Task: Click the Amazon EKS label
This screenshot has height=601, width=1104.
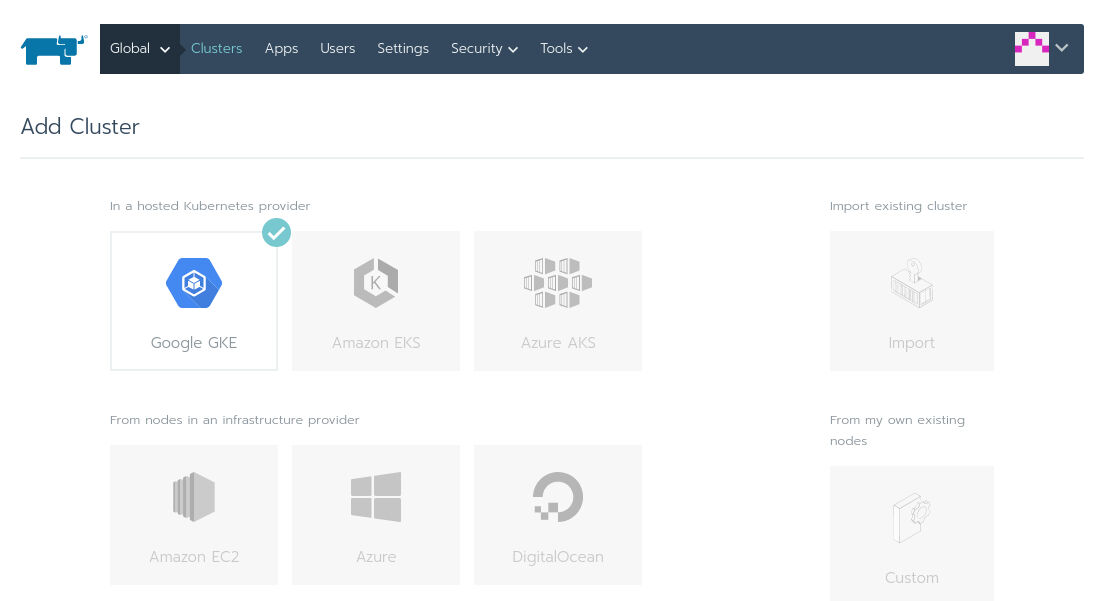Action: click(x=376, y=343)
